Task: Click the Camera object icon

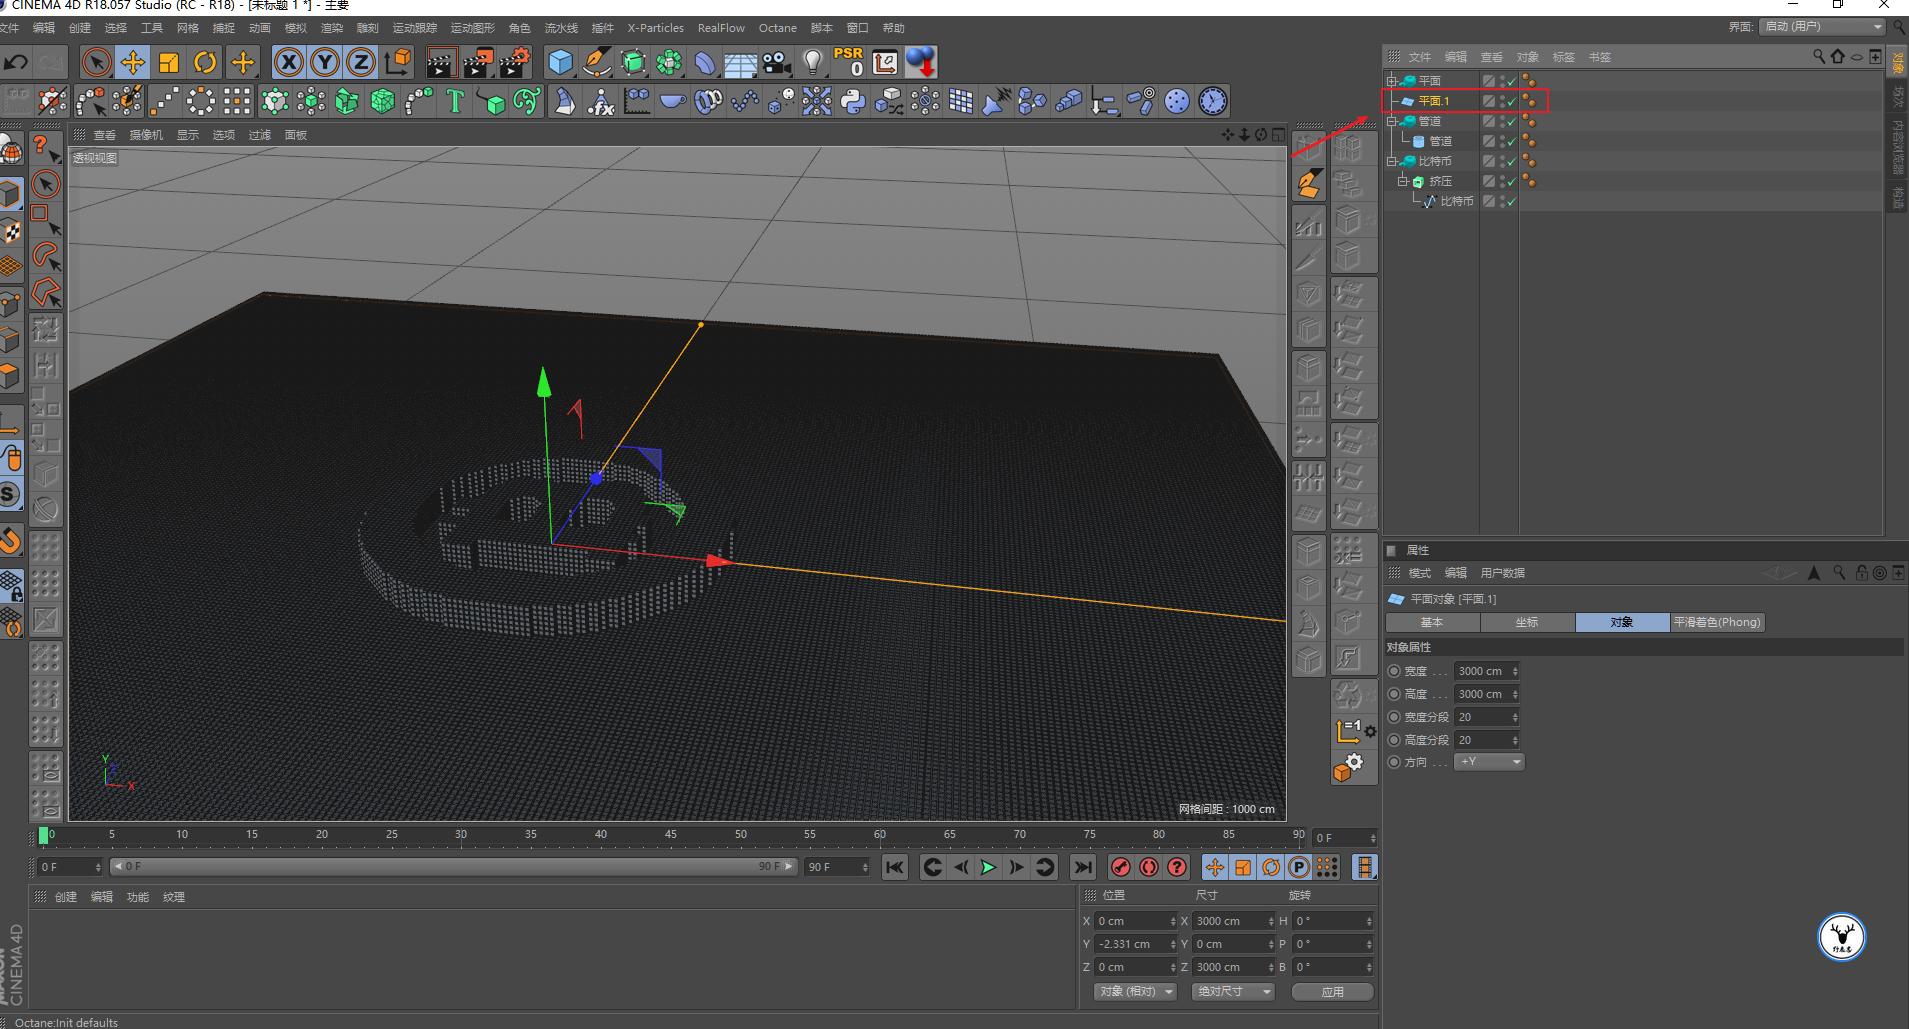Action: click(x=776, y=63)
